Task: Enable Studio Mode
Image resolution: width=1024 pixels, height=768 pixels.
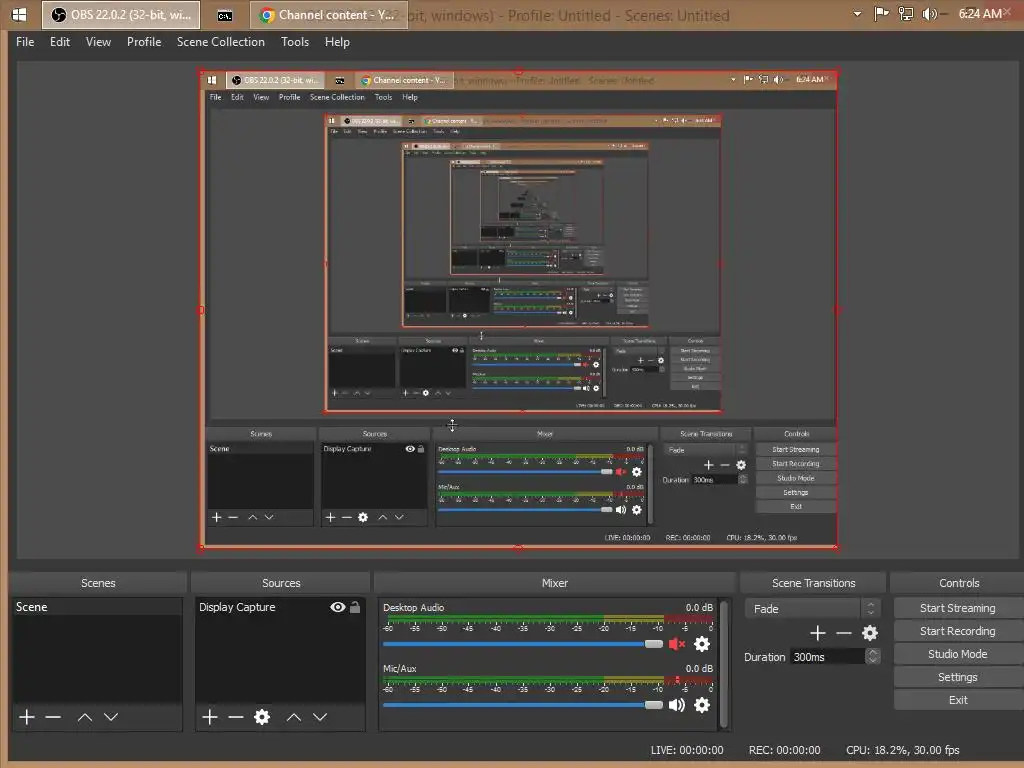Action: click(957, 654)
